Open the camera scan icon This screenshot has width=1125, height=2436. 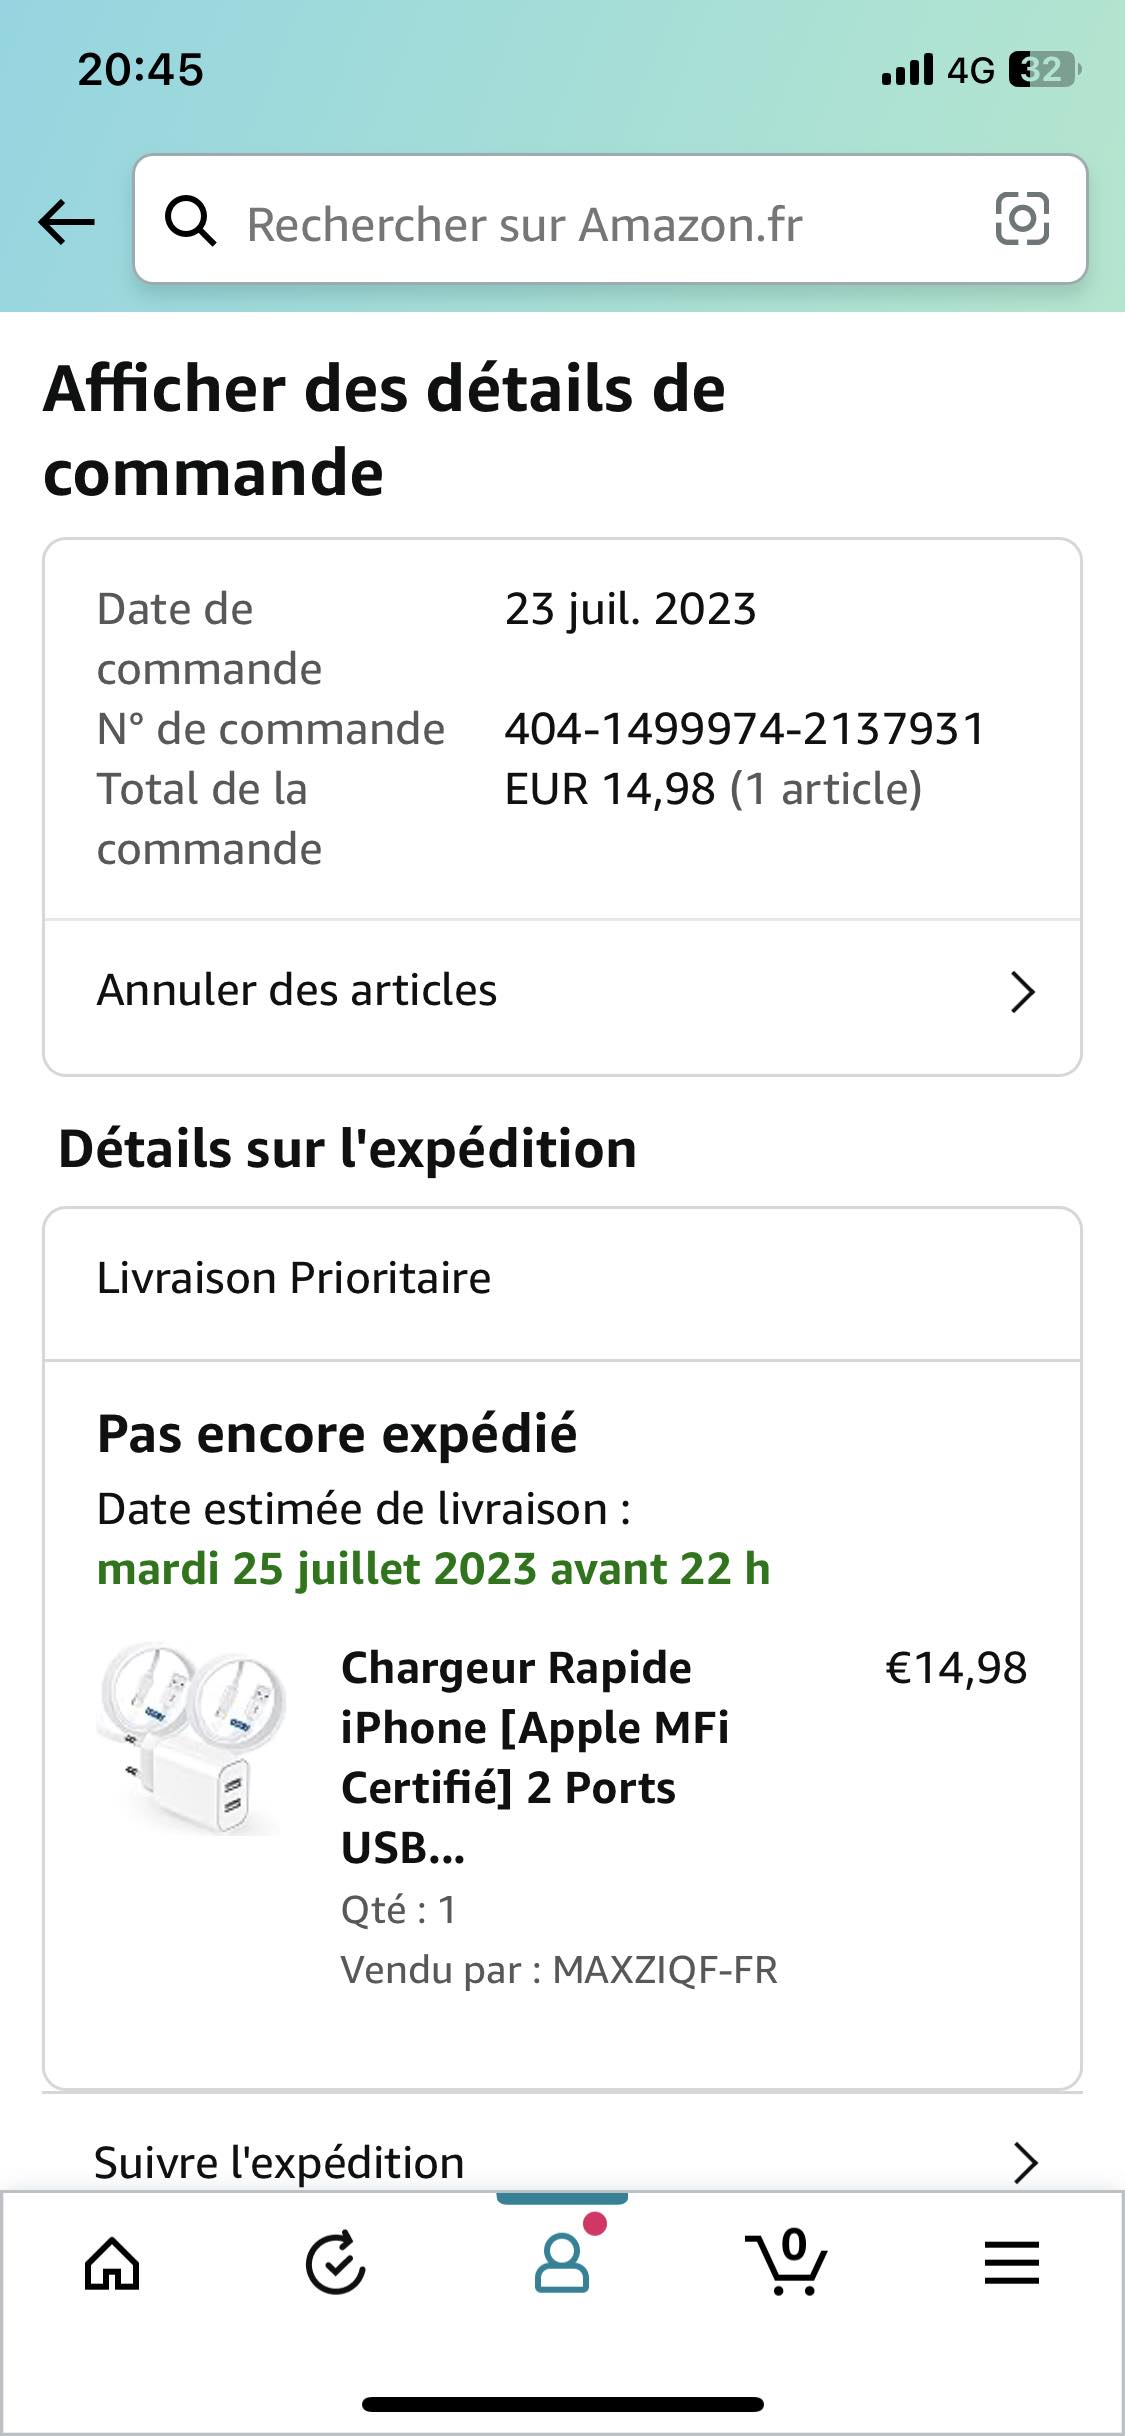tap(1022, 219)
